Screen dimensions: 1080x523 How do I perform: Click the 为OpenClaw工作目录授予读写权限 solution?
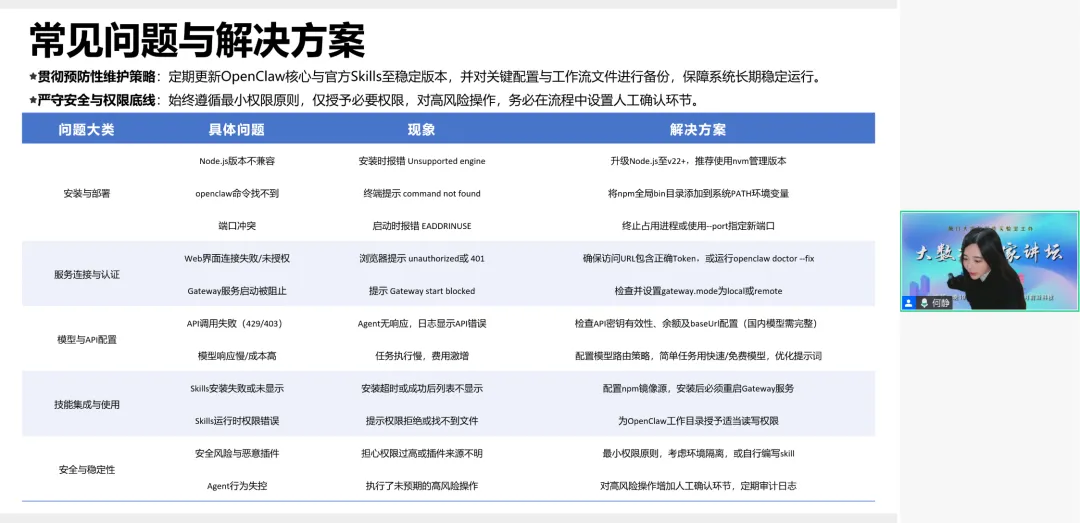[x=698, y=421]
